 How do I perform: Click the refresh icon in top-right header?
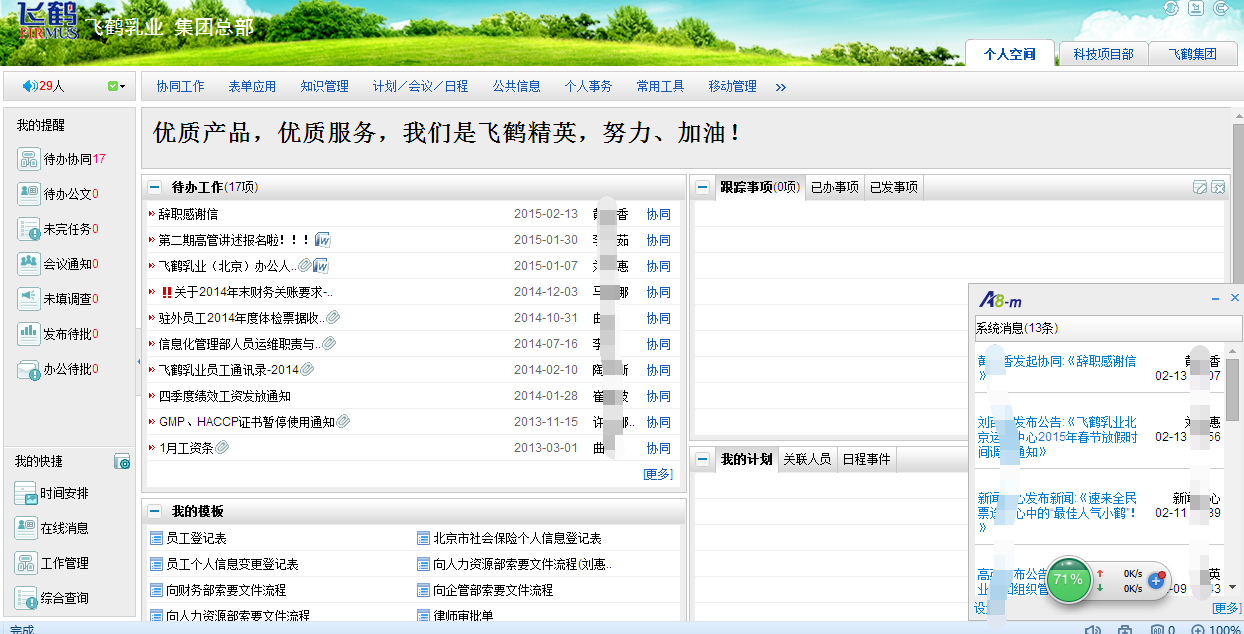[1171, 8]
